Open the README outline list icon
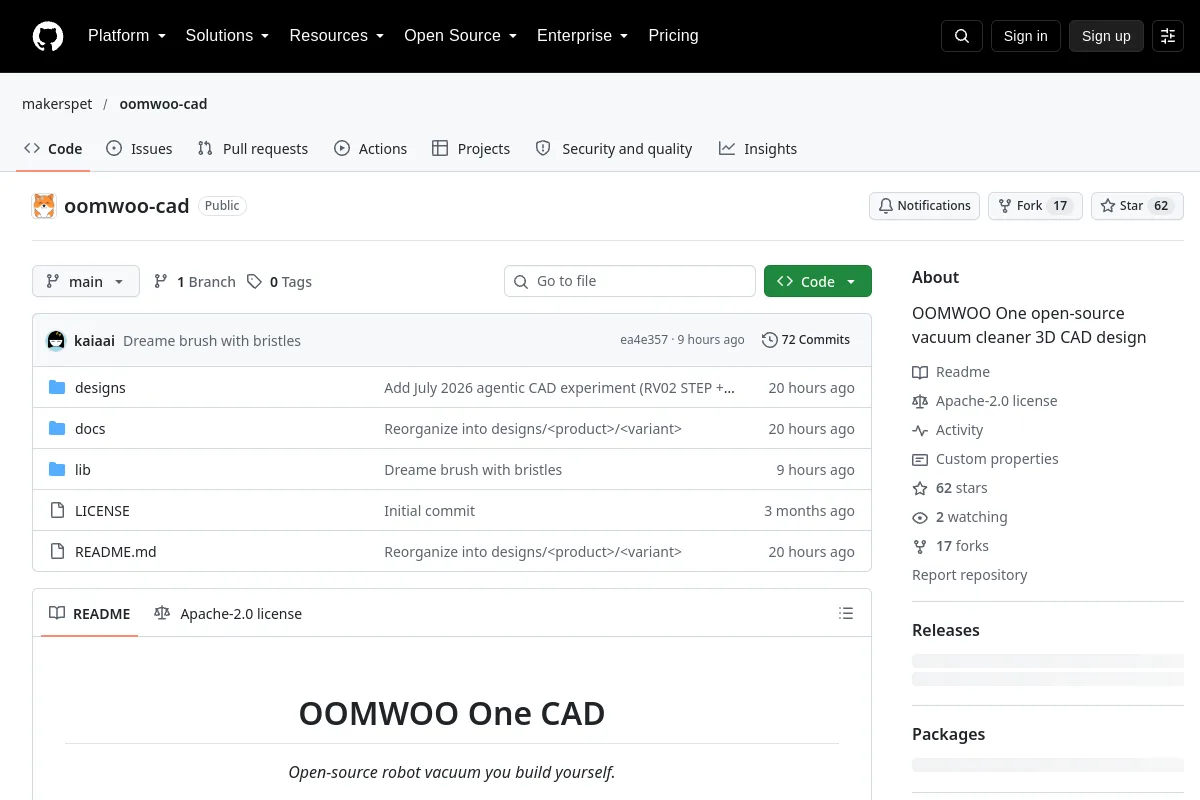The height and width of the screenshot is (800, 1200). click(846, 613)
